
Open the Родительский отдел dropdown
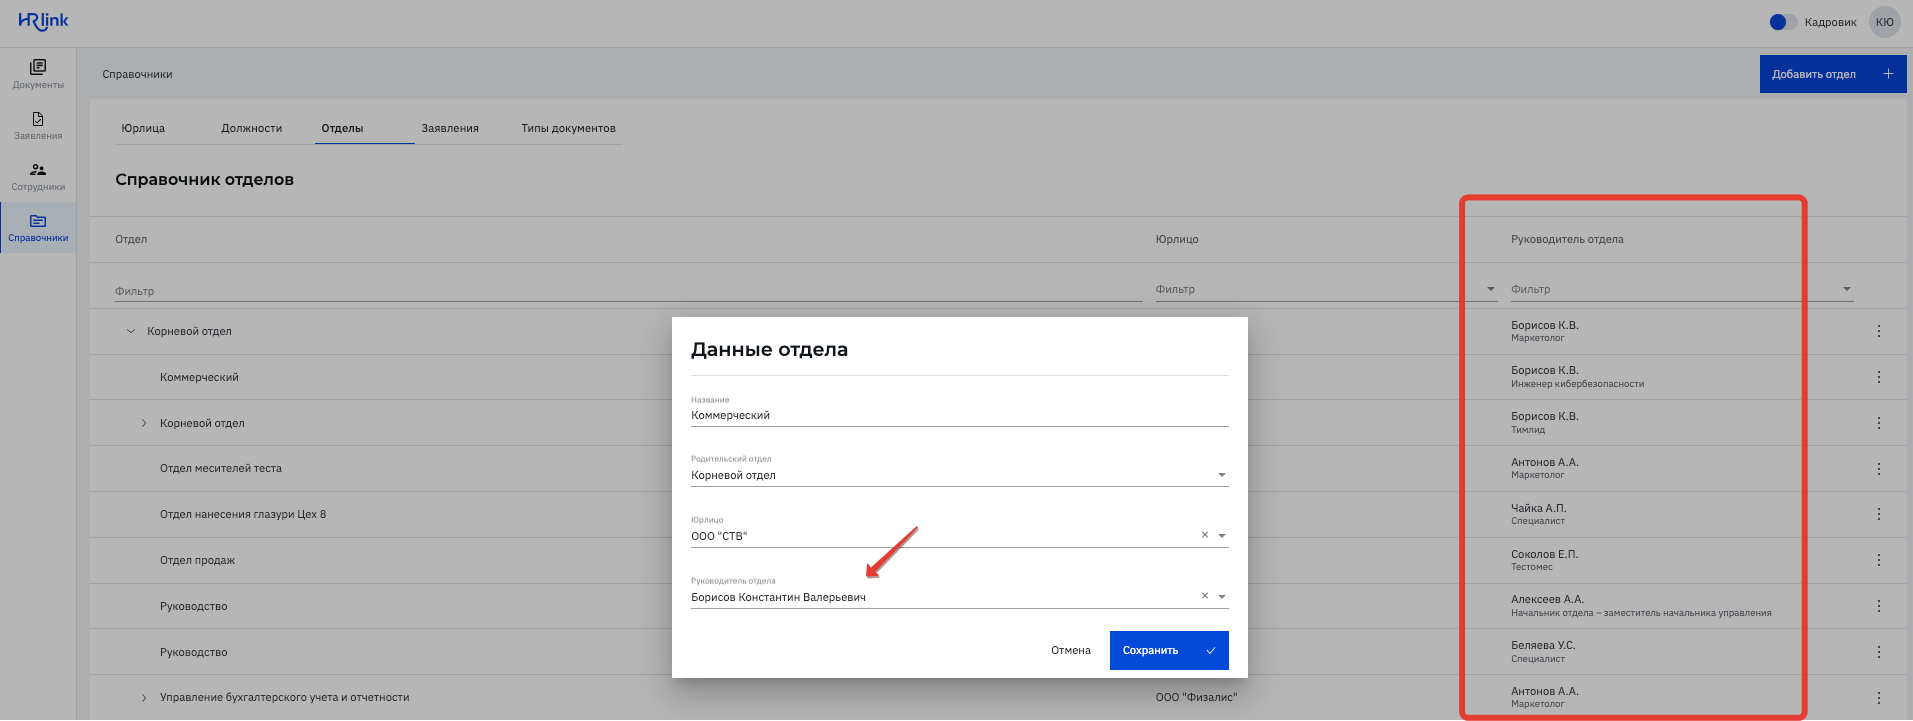(959, 475)
